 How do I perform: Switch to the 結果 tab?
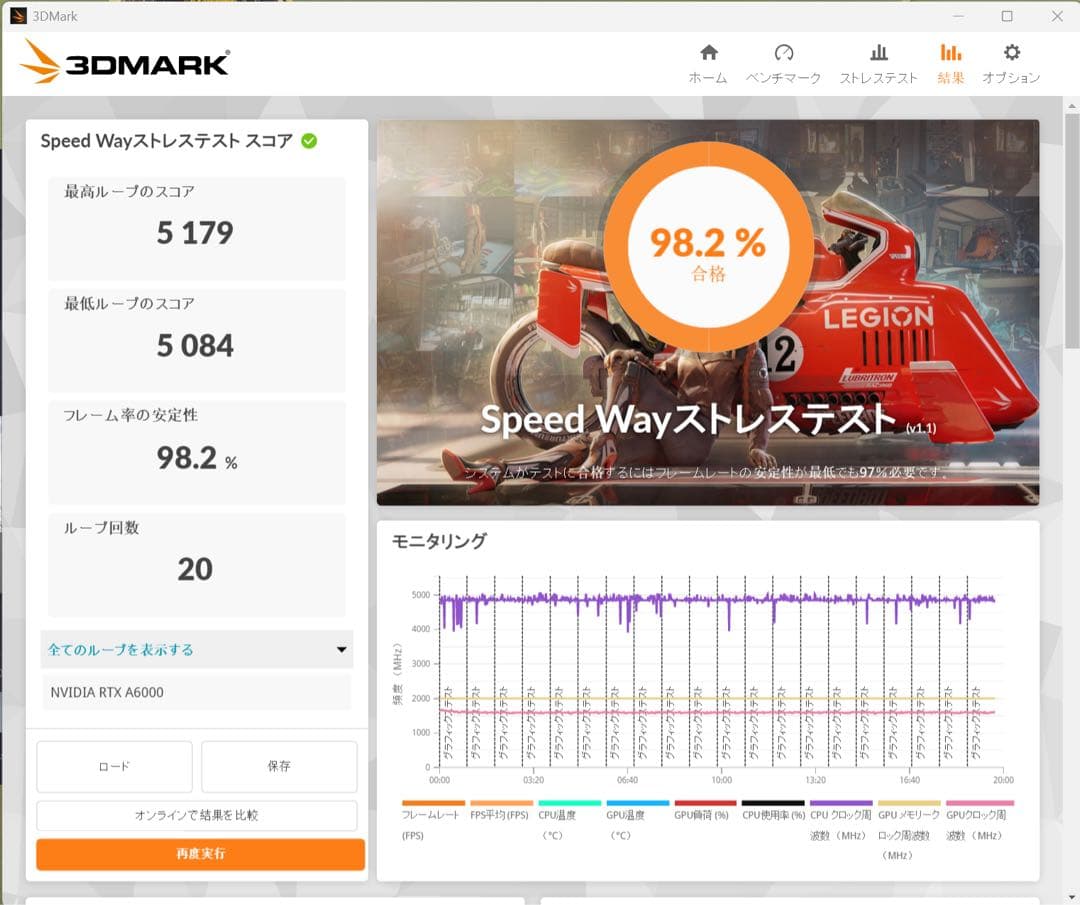click(x=950, y=60)
